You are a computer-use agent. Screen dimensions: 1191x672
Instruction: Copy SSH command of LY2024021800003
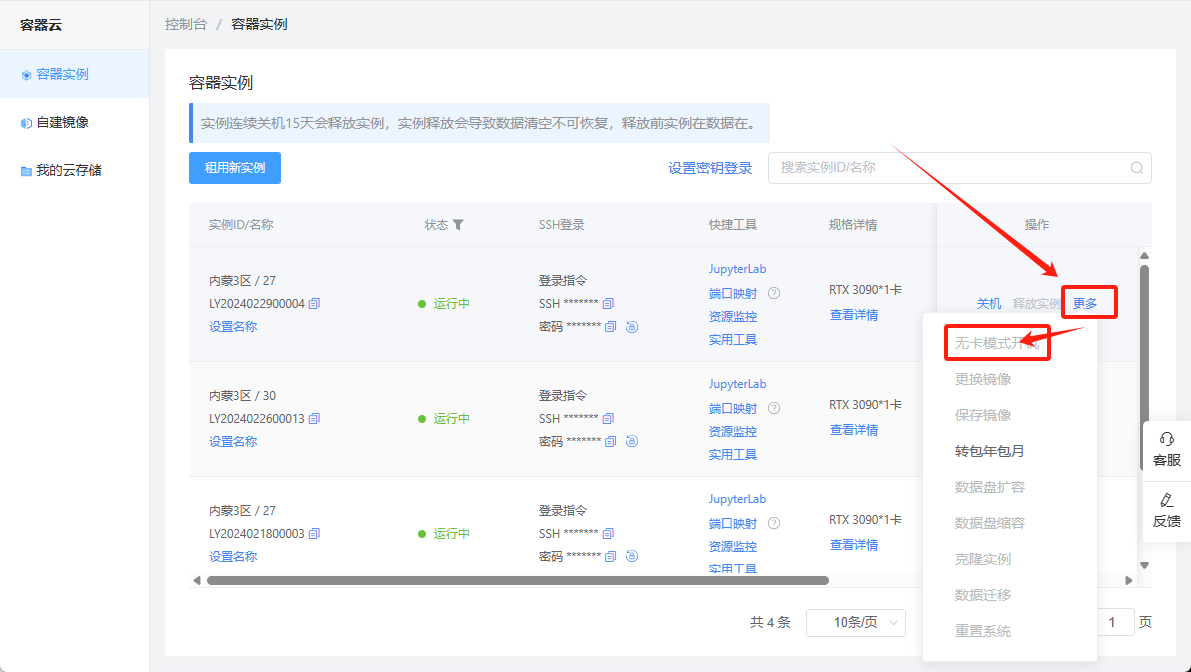point(608,533)
